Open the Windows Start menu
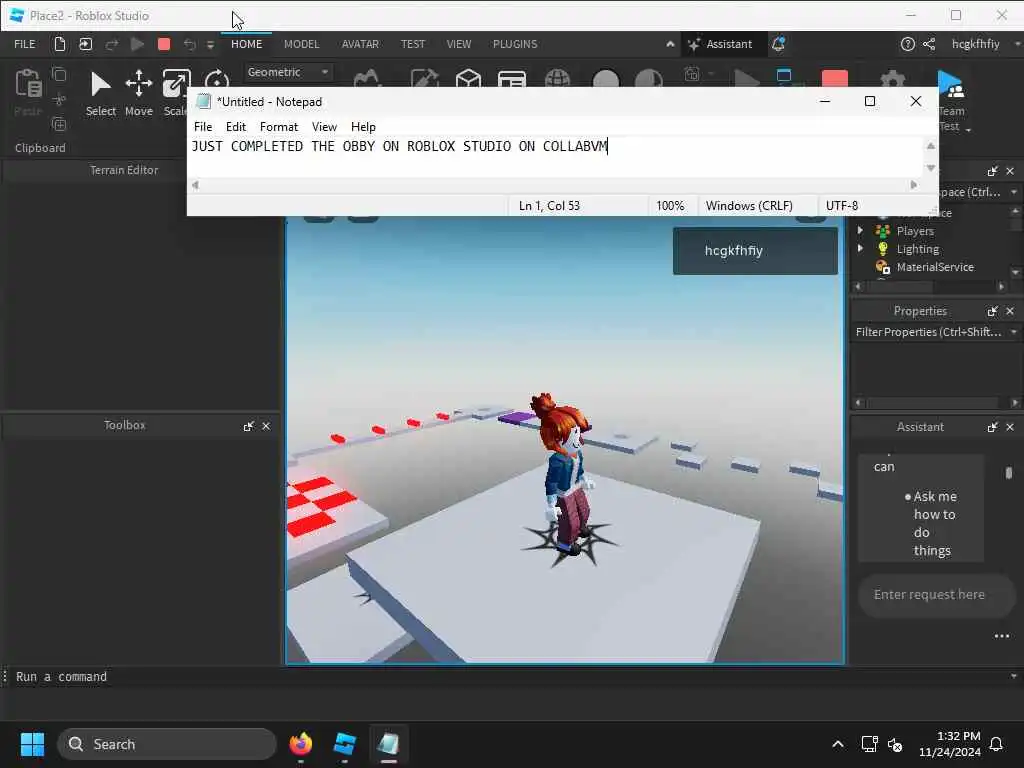This screenshot has height=768, width=1024. tap(32, 744)
